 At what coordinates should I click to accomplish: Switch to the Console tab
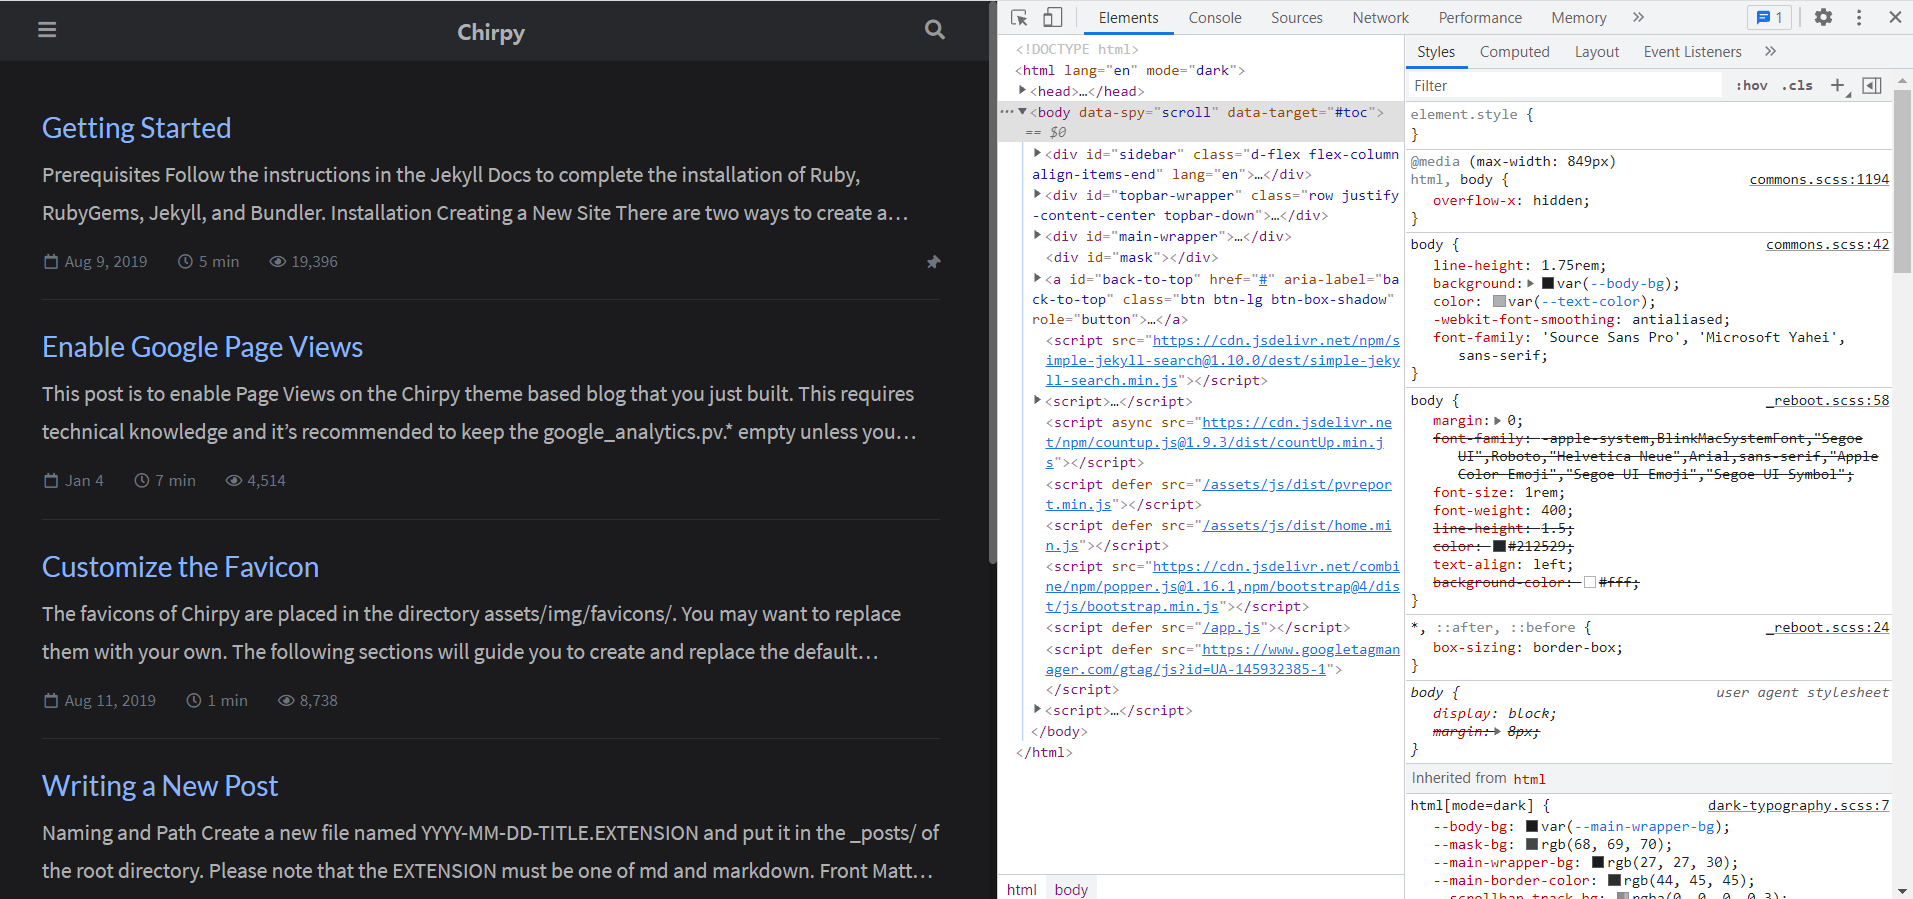pyautogui.click(x=1214, y=18)
